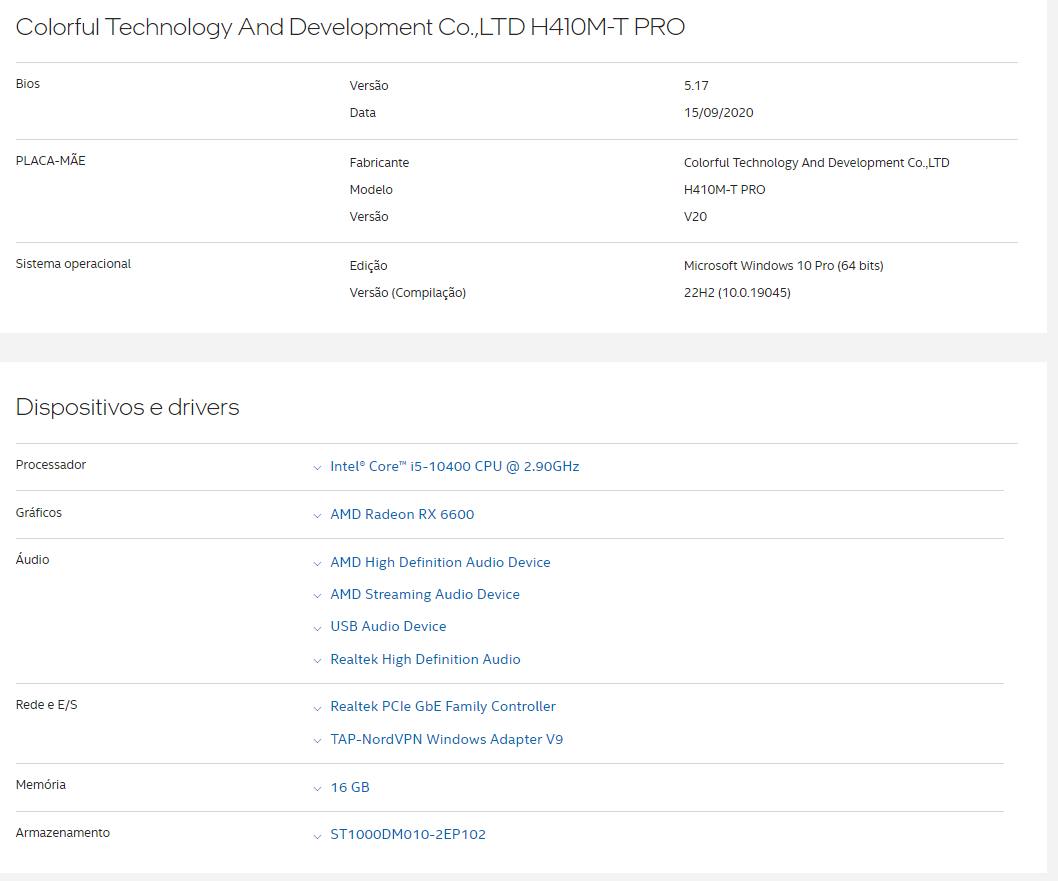Click the Versão (Compilação) field label
Viewport: 1058px width, 881px height.
point(408,293)
